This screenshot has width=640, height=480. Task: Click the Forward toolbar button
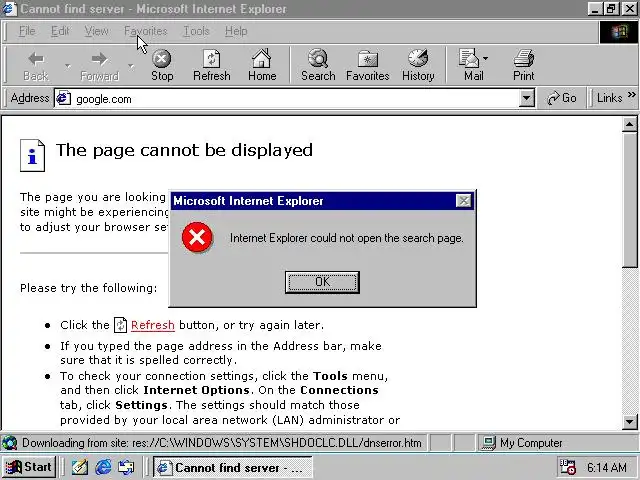coord(99,66)
